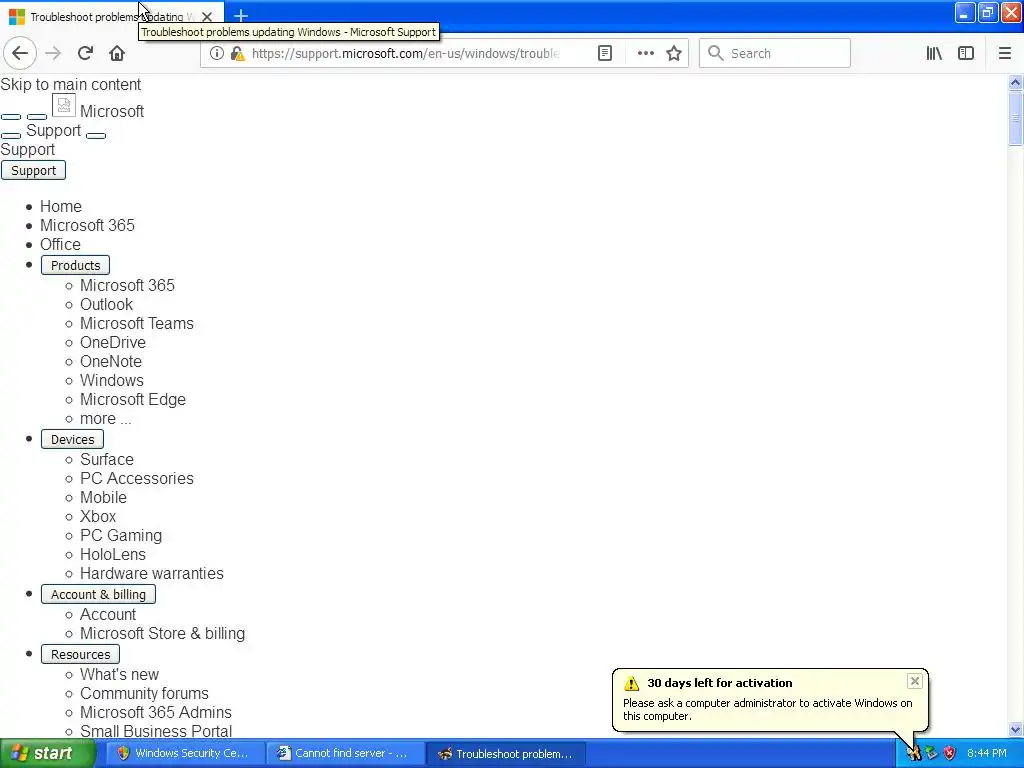
Task: Click the URL address field
Action: [405, 54]
